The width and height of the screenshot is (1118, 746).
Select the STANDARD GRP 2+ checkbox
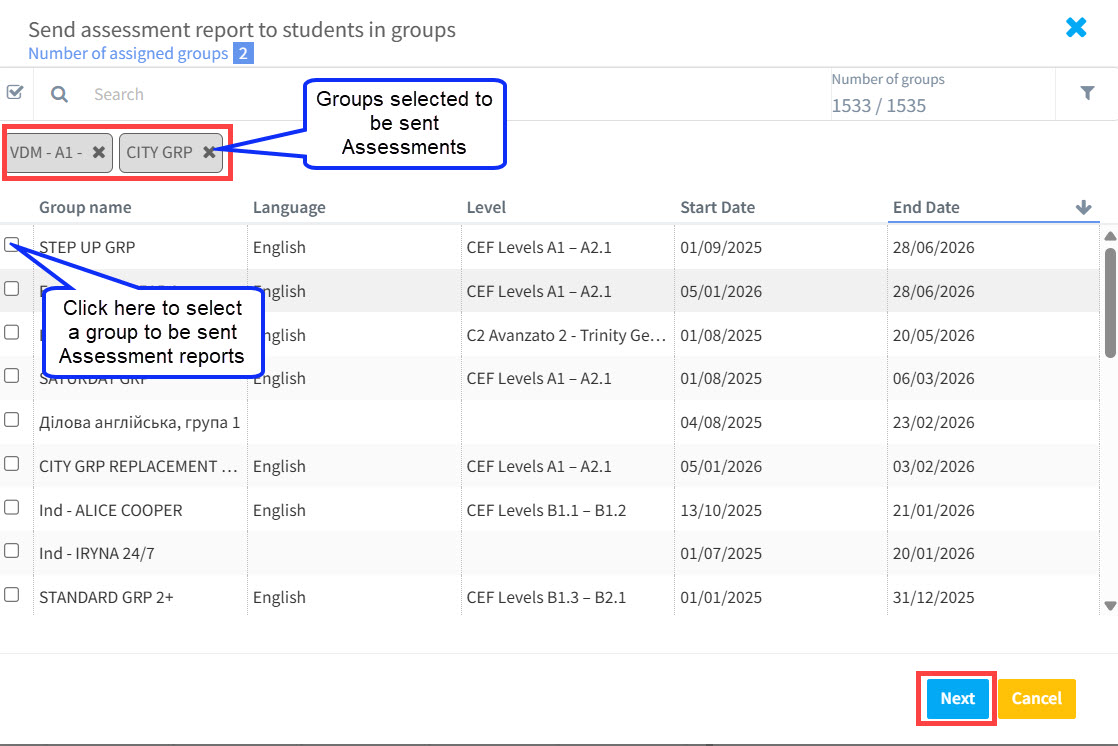(12, 594)
